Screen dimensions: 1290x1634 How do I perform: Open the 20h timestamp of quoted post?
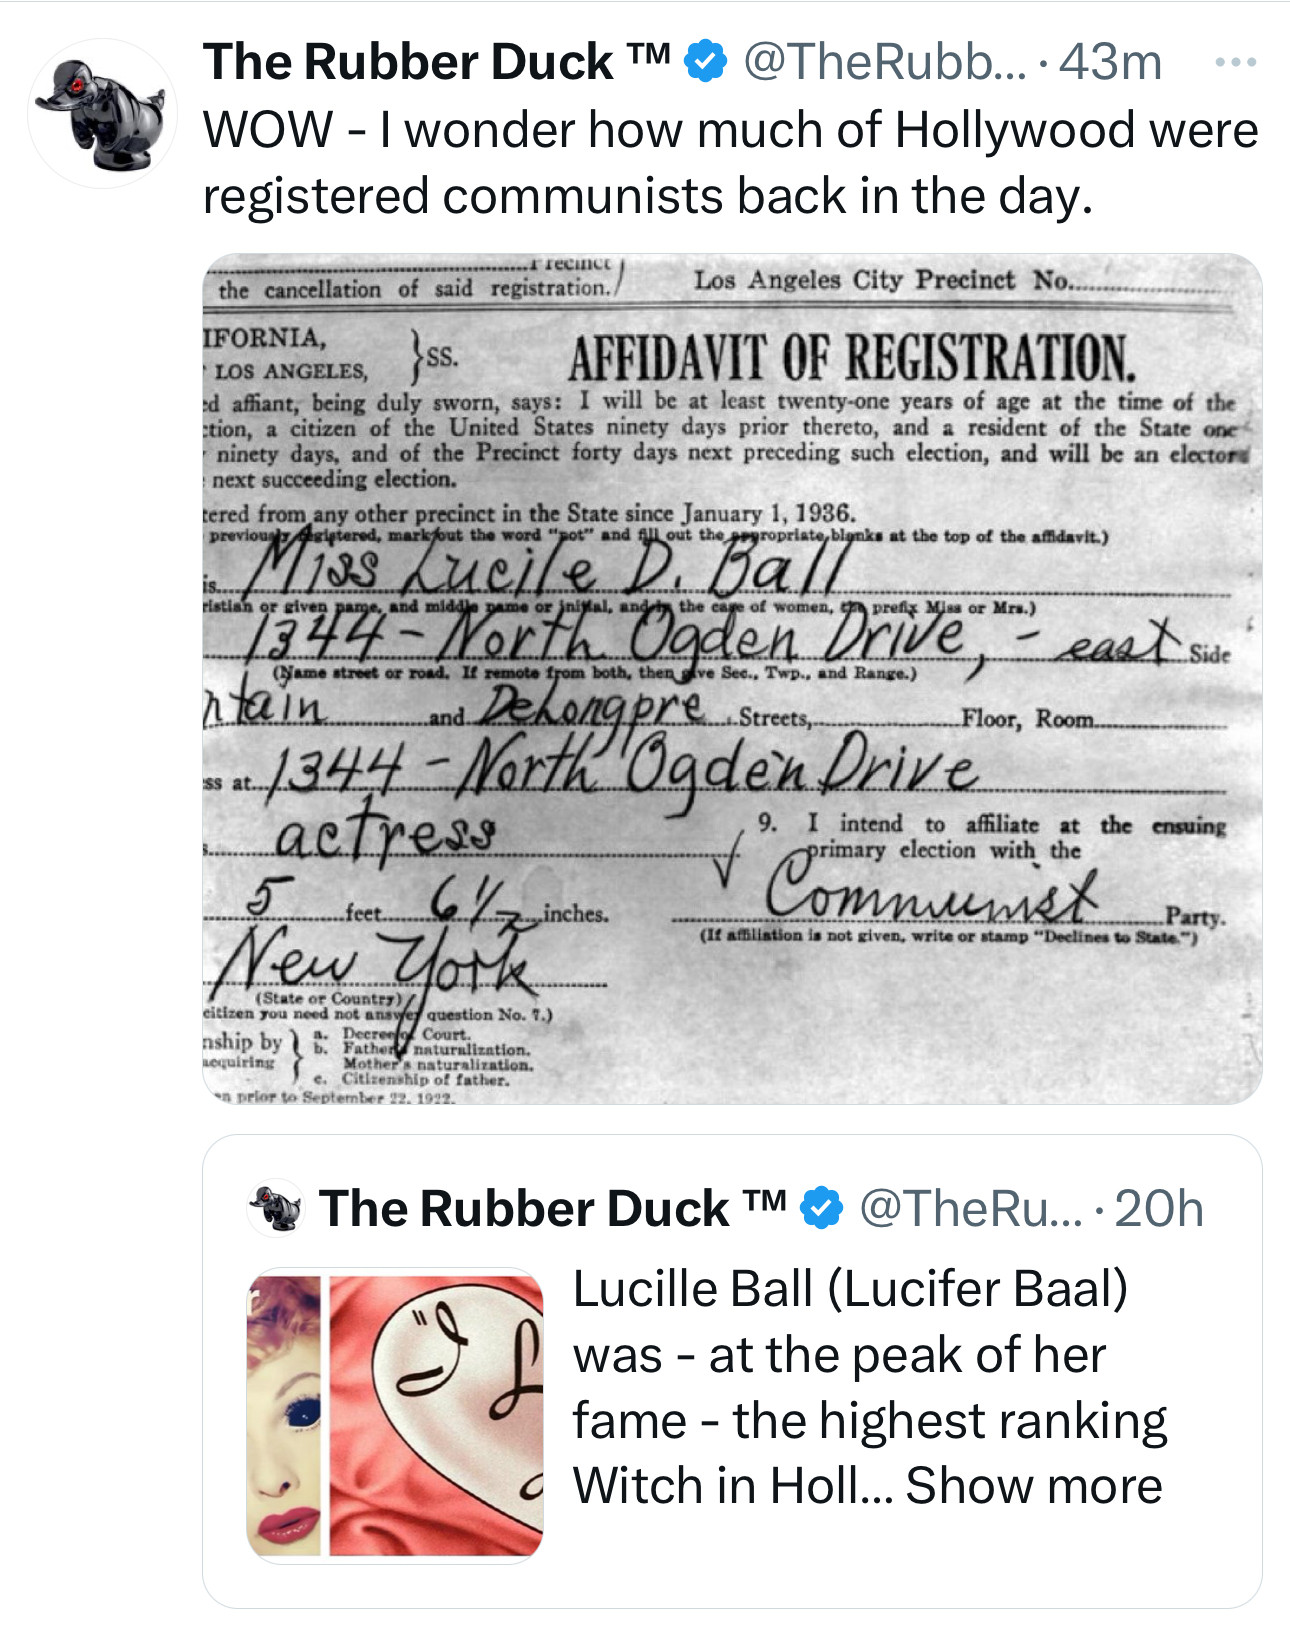click(1158, 1208)
